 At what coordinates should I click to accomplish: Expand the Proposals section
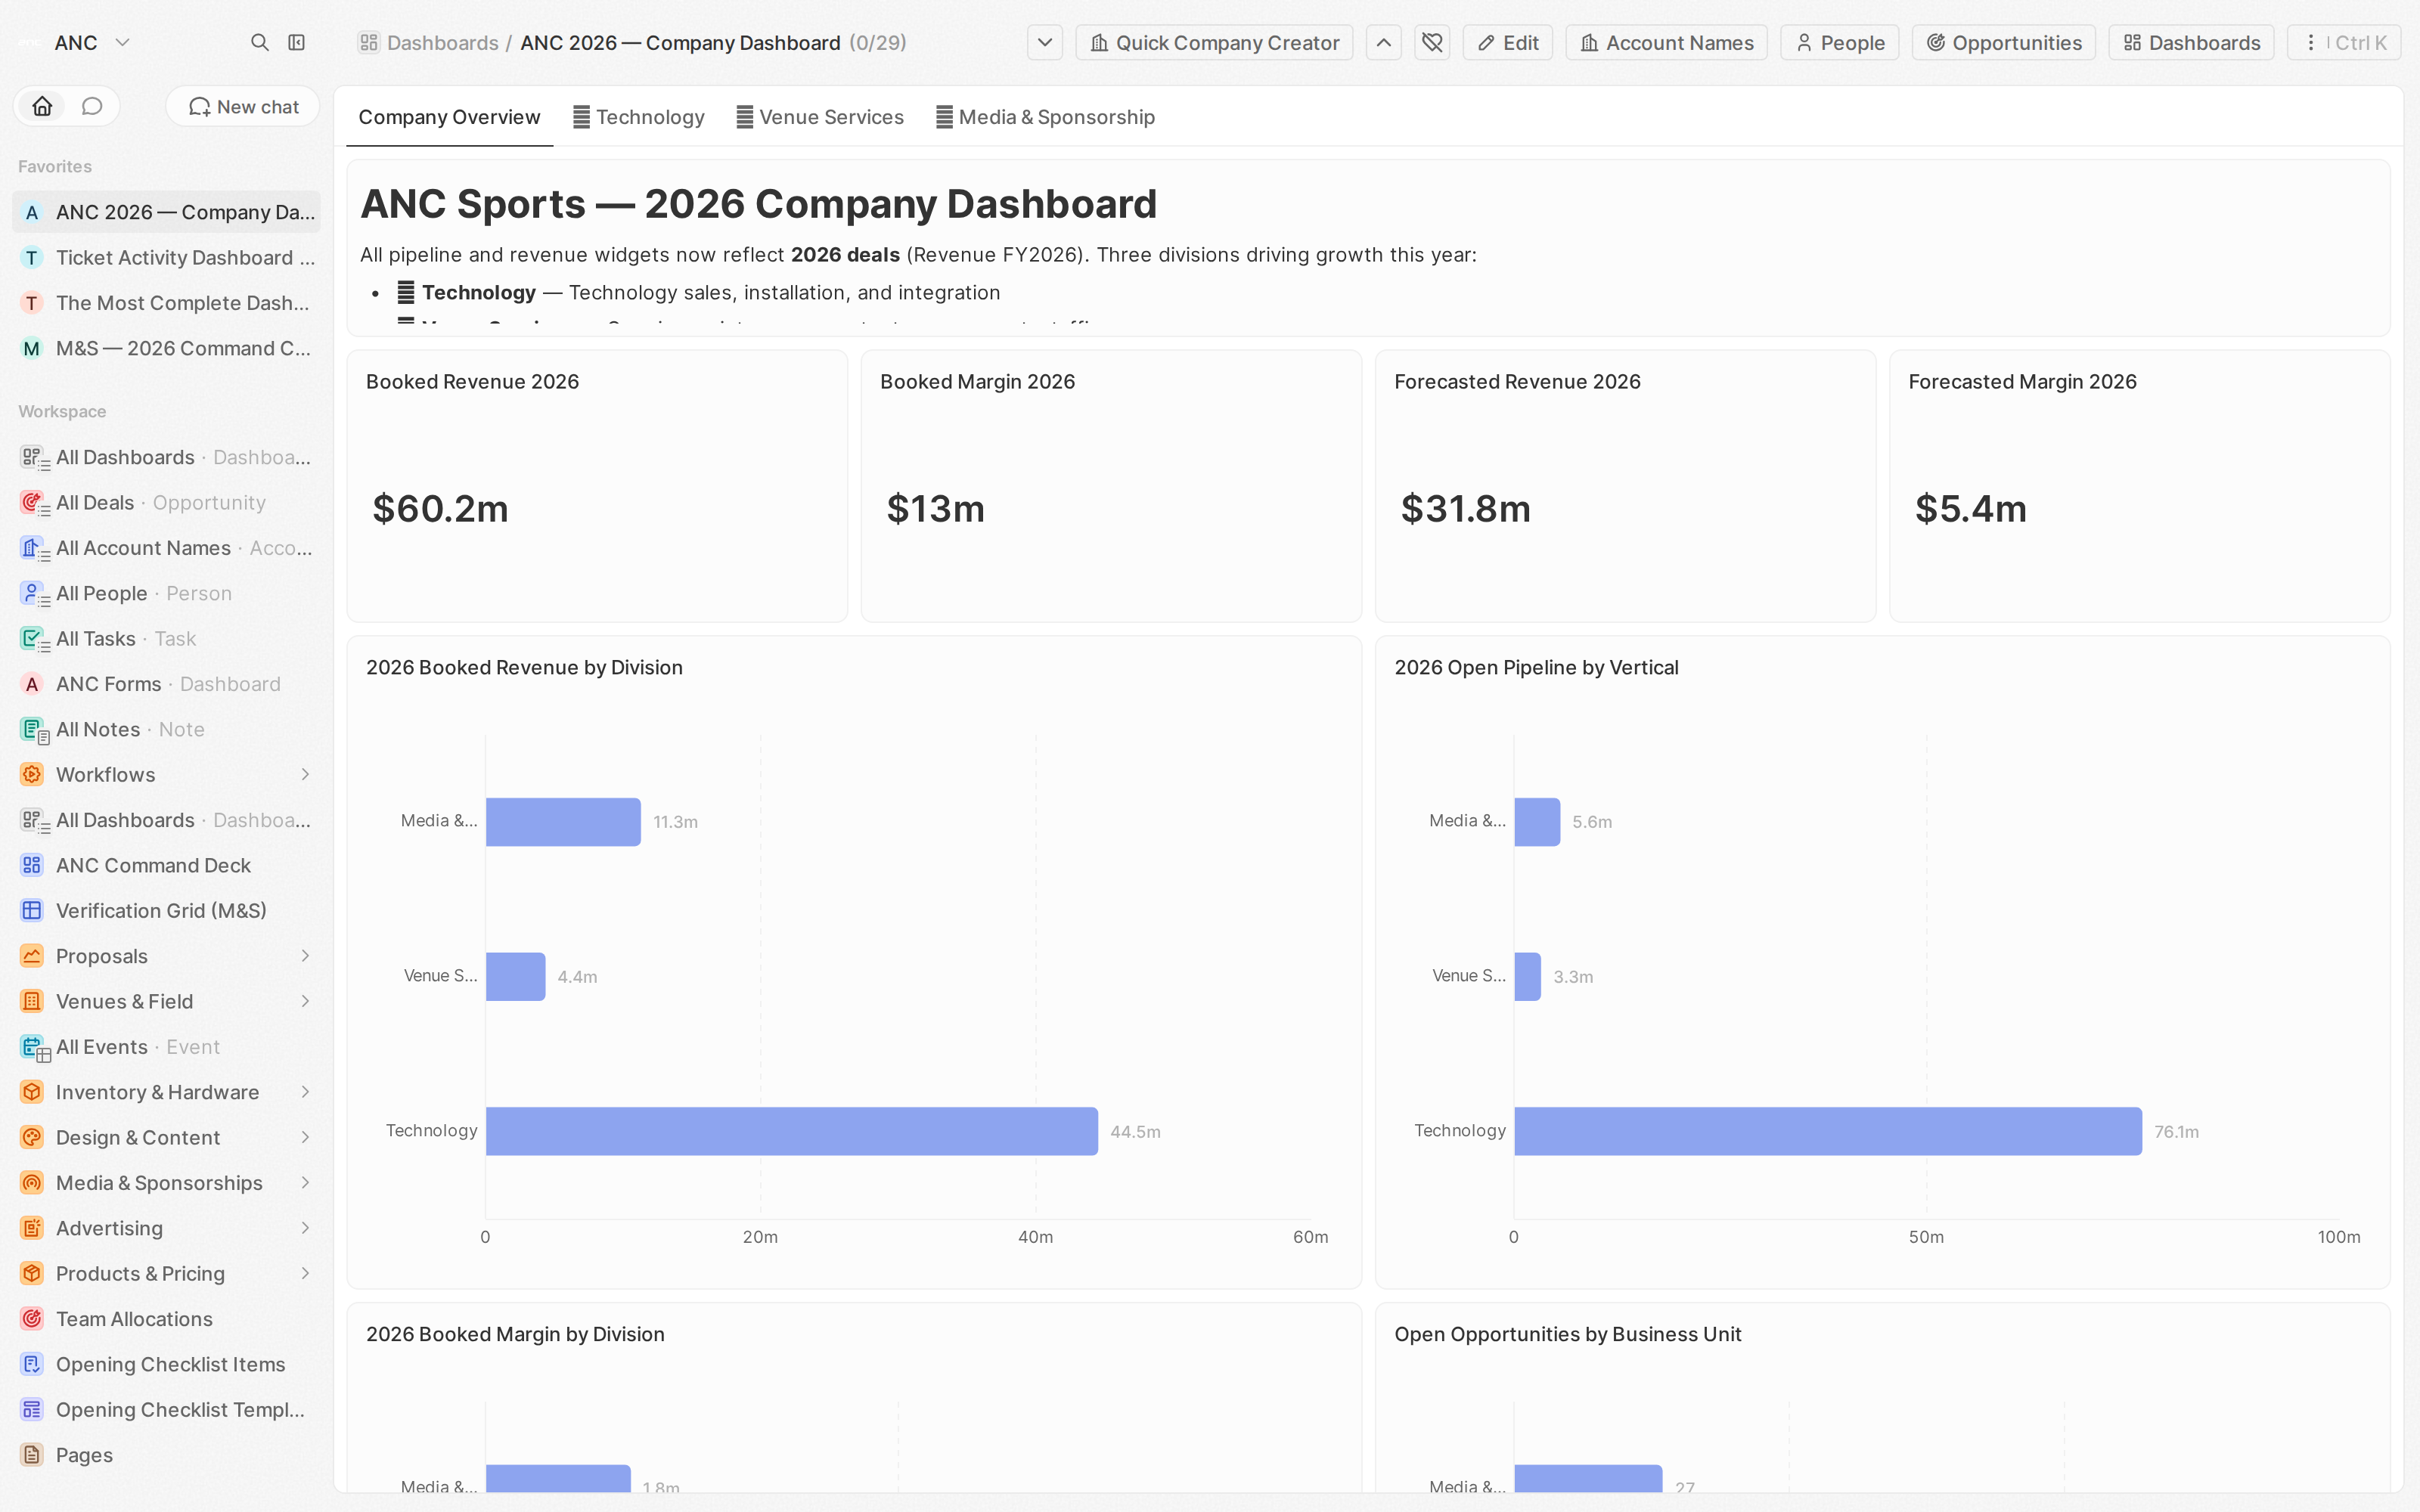click(305, 956)
